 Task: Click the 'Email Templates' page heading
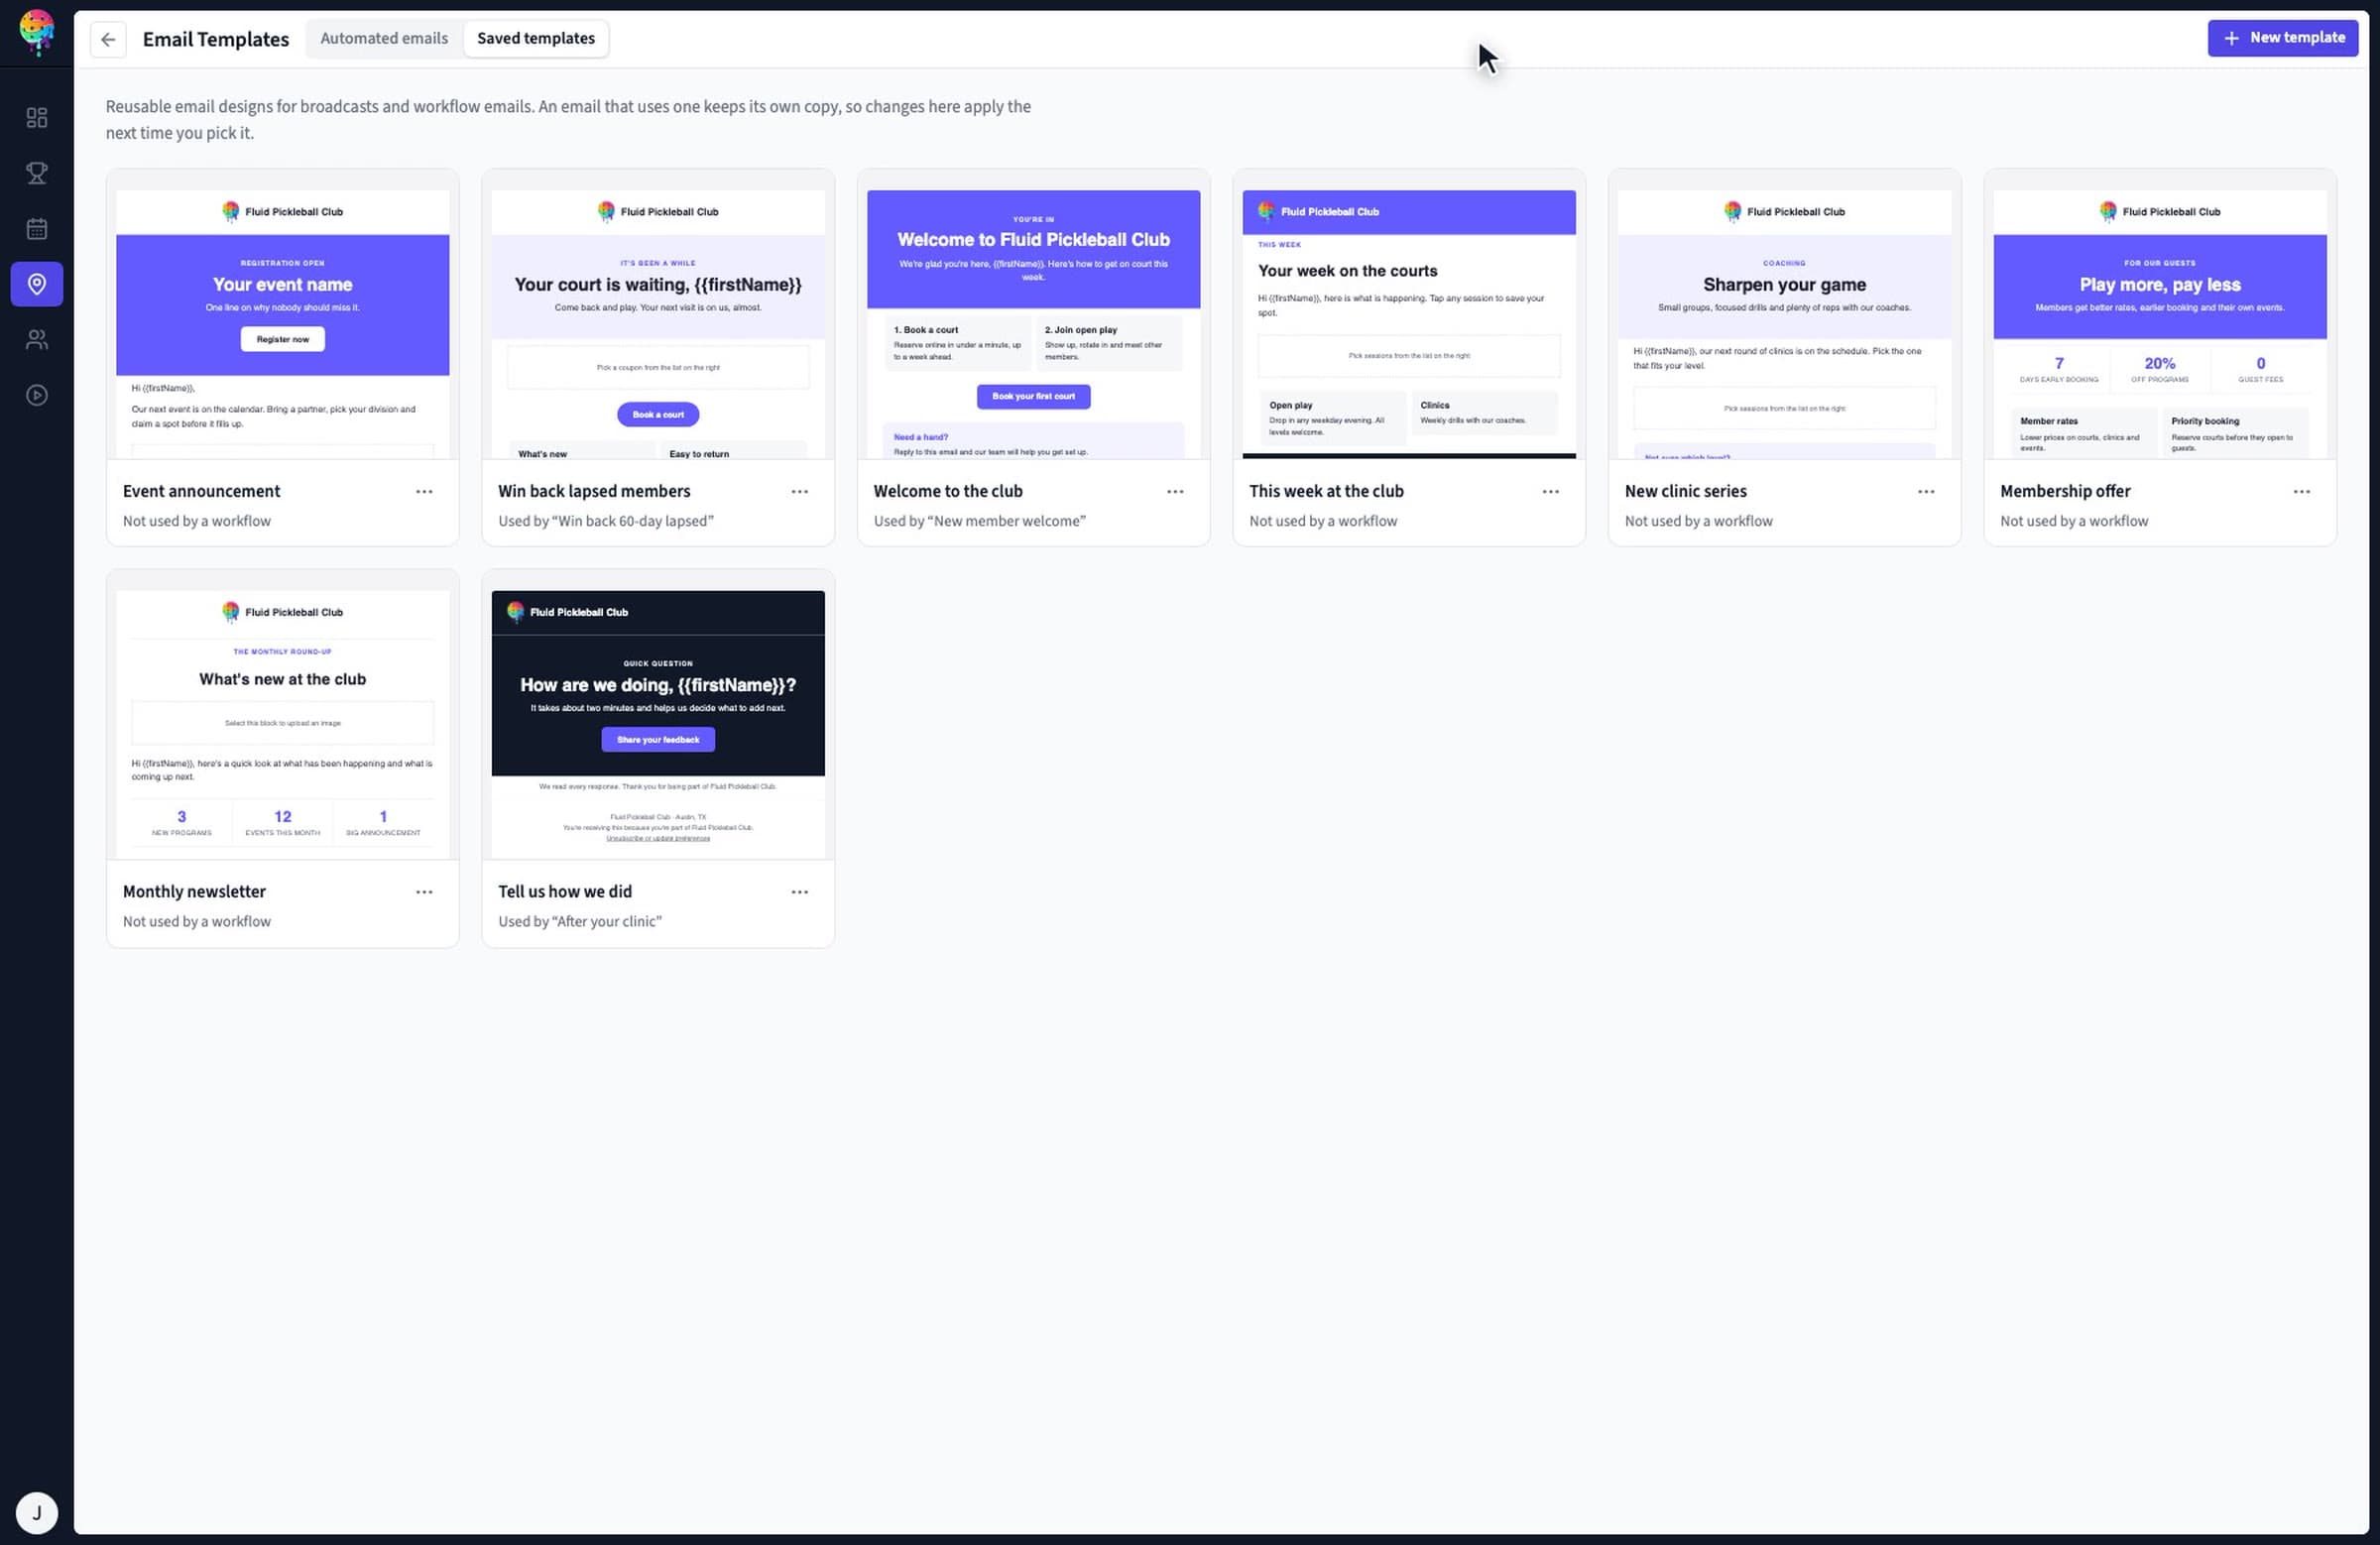click(216, 39)
